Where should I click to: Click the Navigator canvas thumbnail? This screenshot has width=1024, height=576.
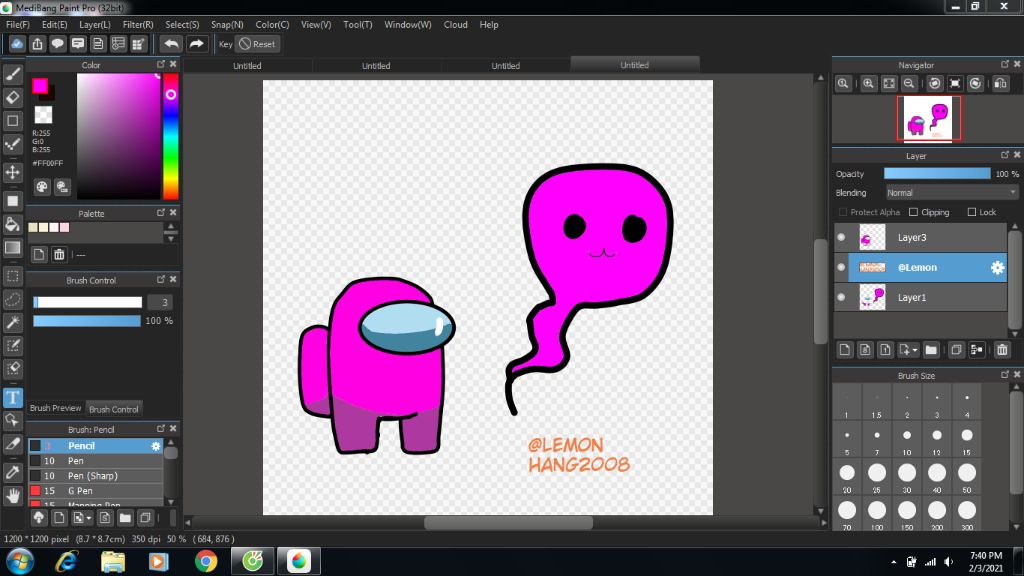(929, 118)
